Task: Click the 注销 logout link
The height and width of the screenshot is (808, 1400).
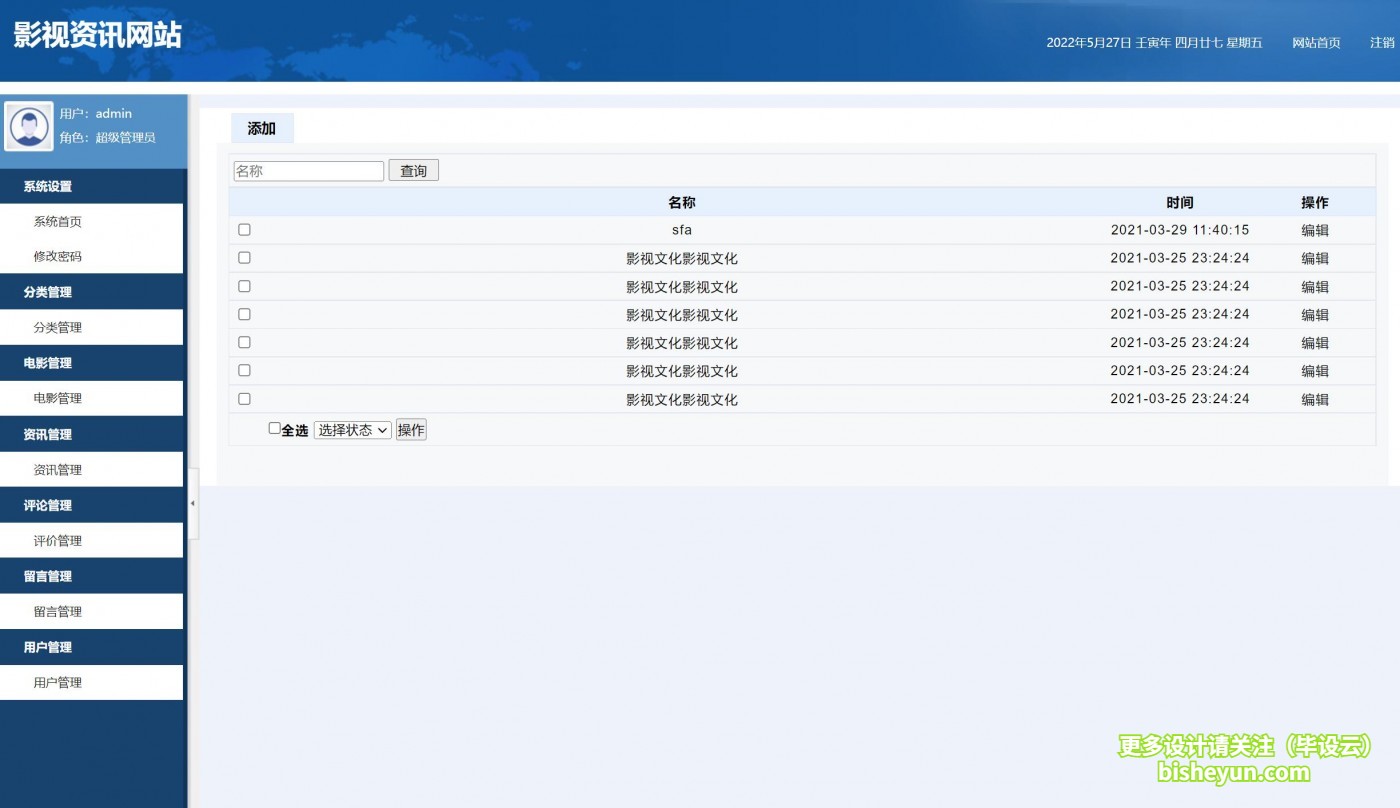Action: [1382, 42]
